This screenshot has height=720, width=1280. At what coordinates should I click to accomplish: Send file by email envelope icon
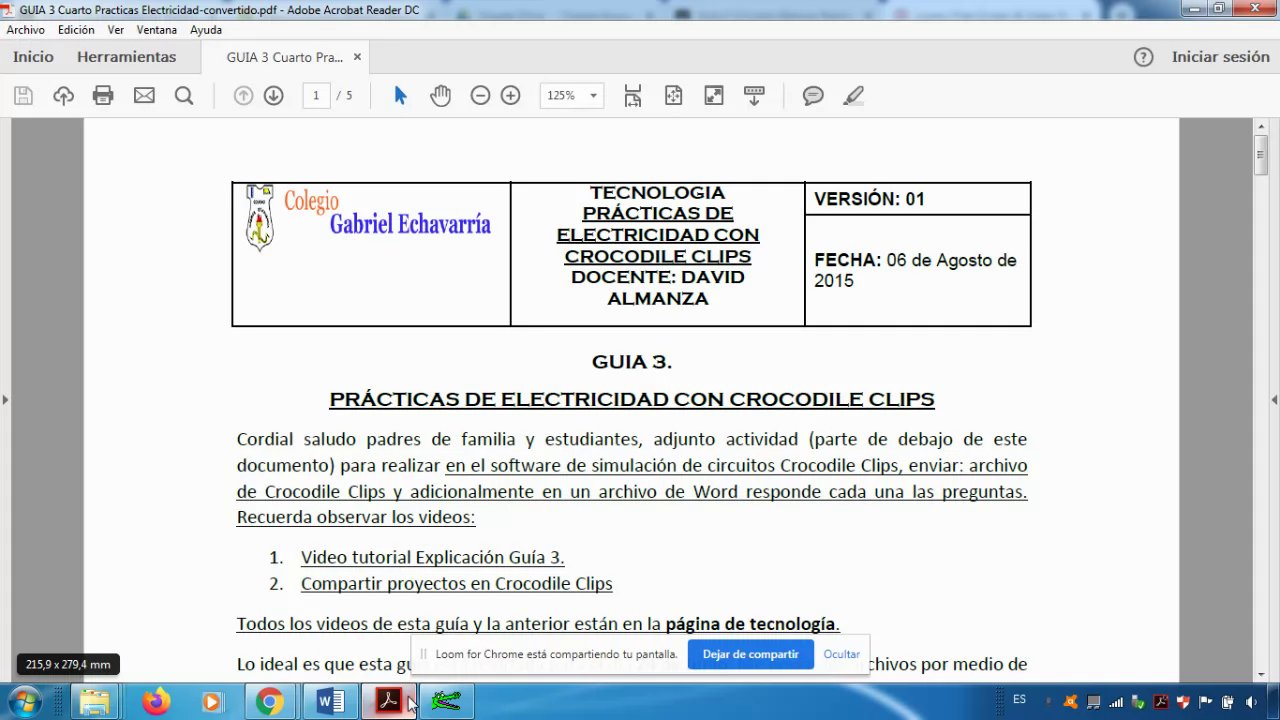pos(144,96)
